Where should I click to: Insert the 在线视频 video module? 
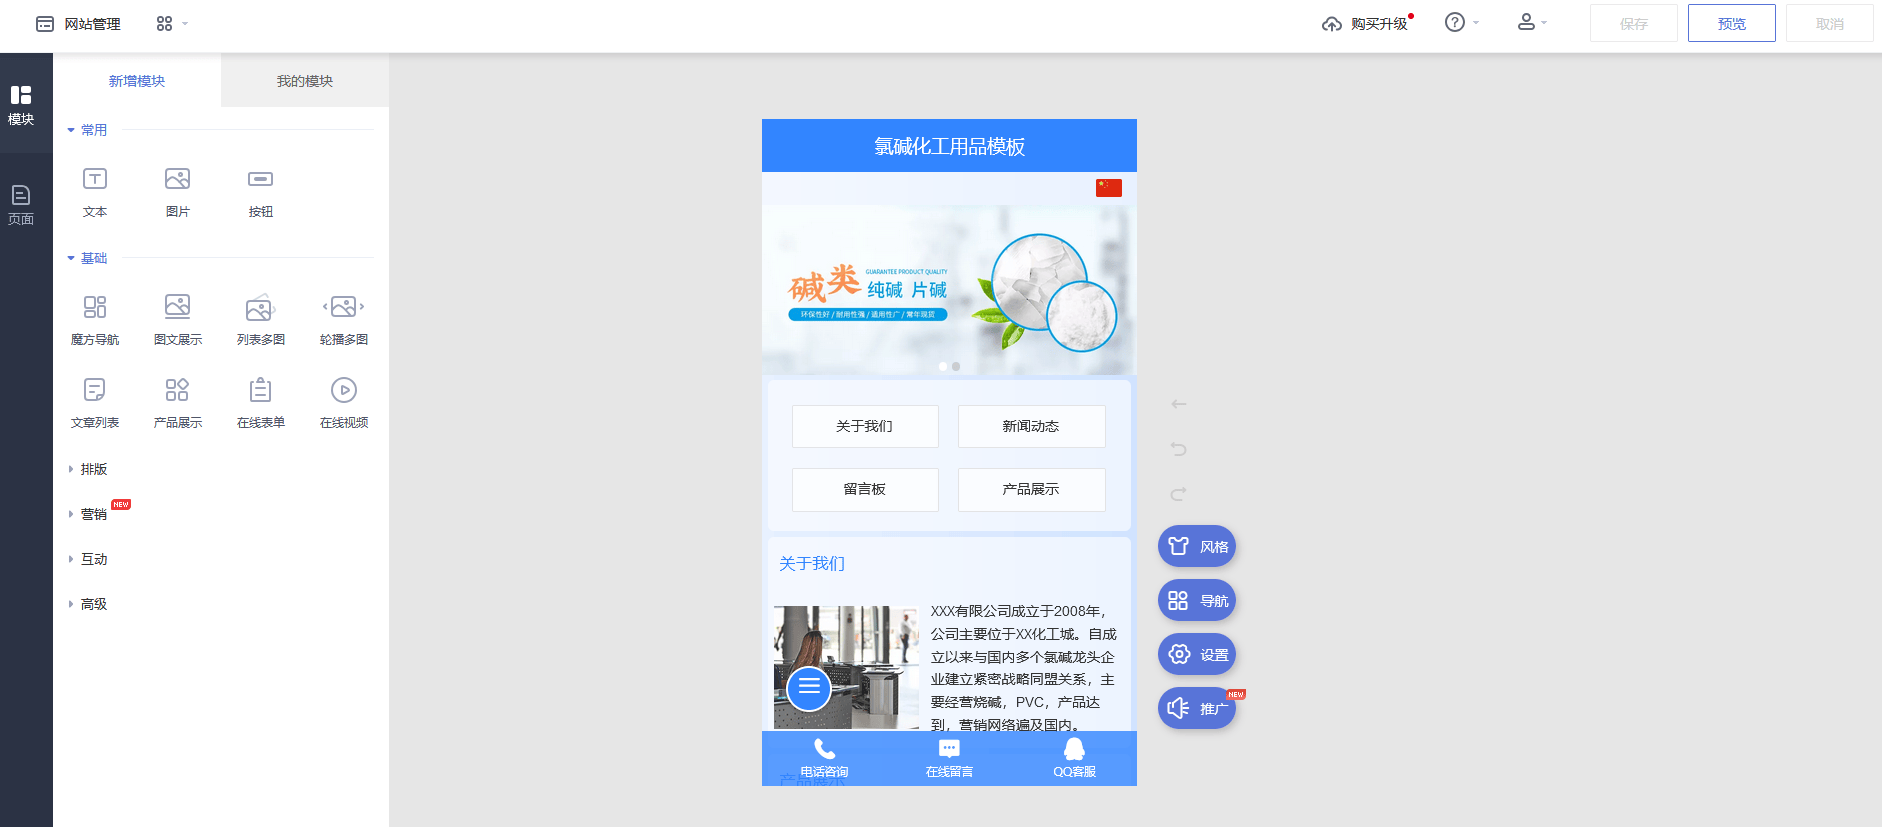tap(343, 403)
